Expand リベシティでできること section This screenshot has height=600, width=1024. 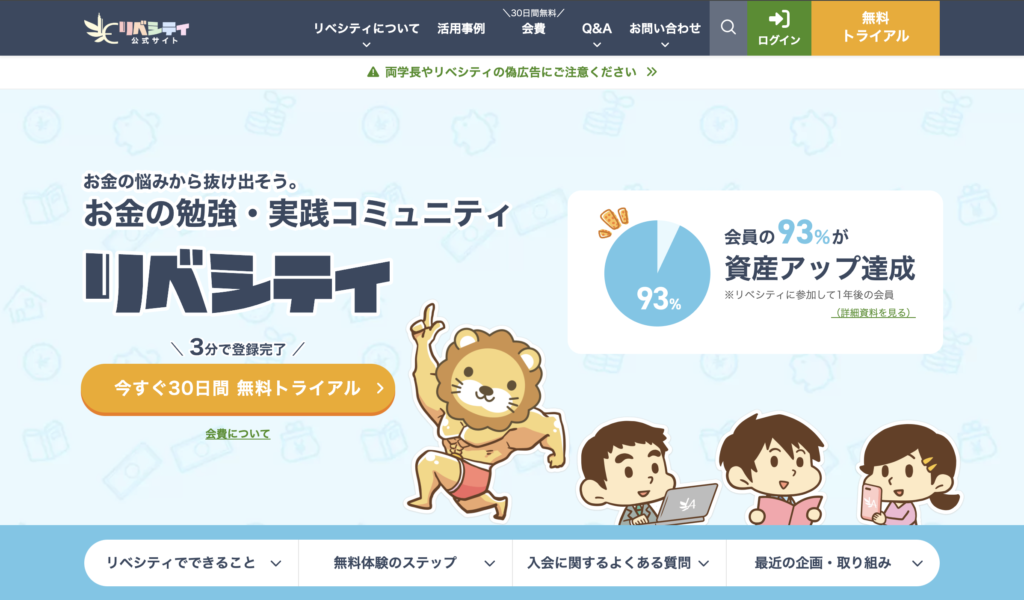coord(192,563)
